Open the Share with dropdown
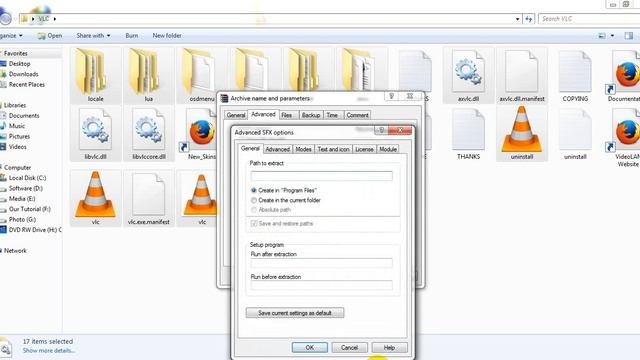 (93, 36)
